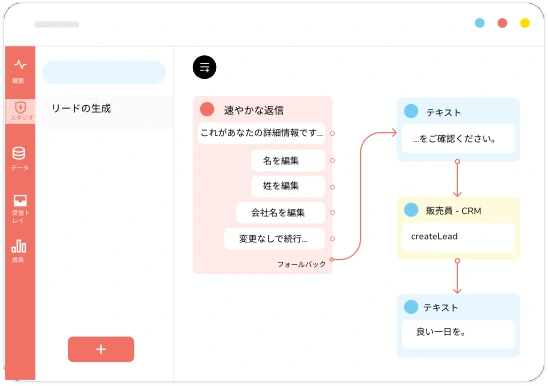
Task: Open the overview pulse icon in sidebar
Action: pyautogui.click(x=20, y=65)
